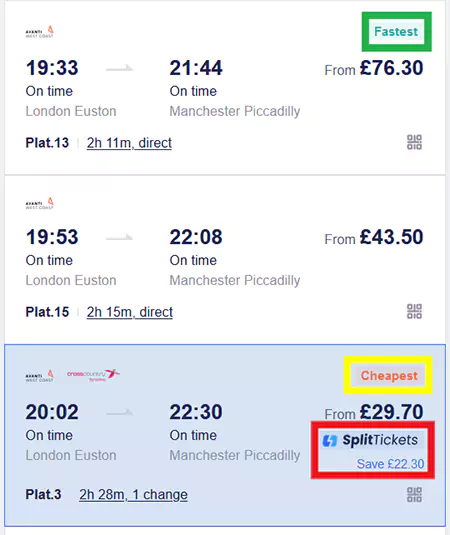Select the 22:08 arrival time
The height and width of the screenshot is (535, 450).
(196, 237)
